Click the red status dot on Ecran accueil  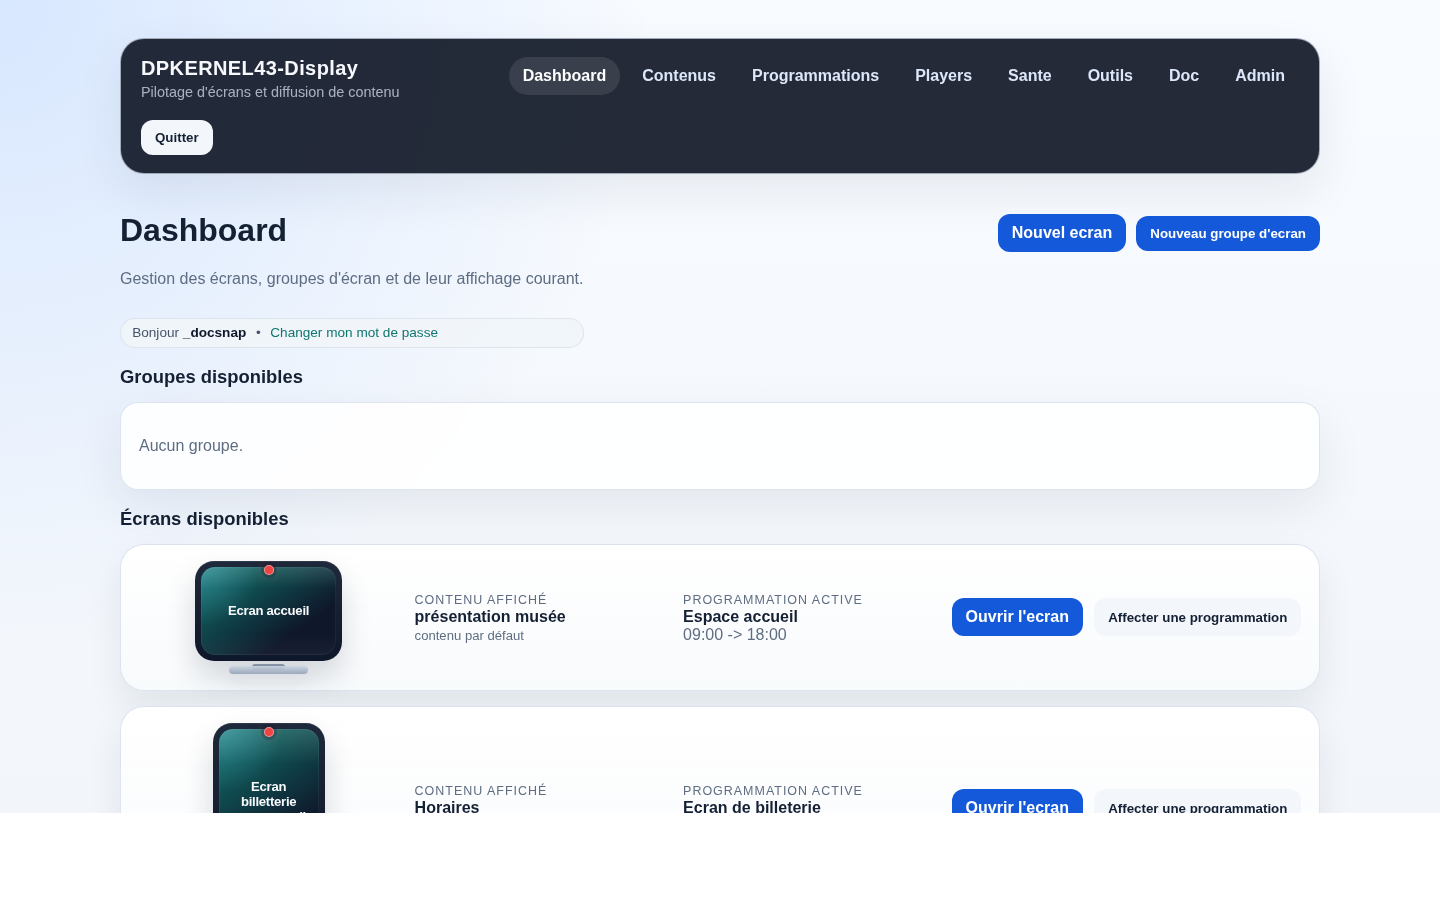(x=269, y=570)
